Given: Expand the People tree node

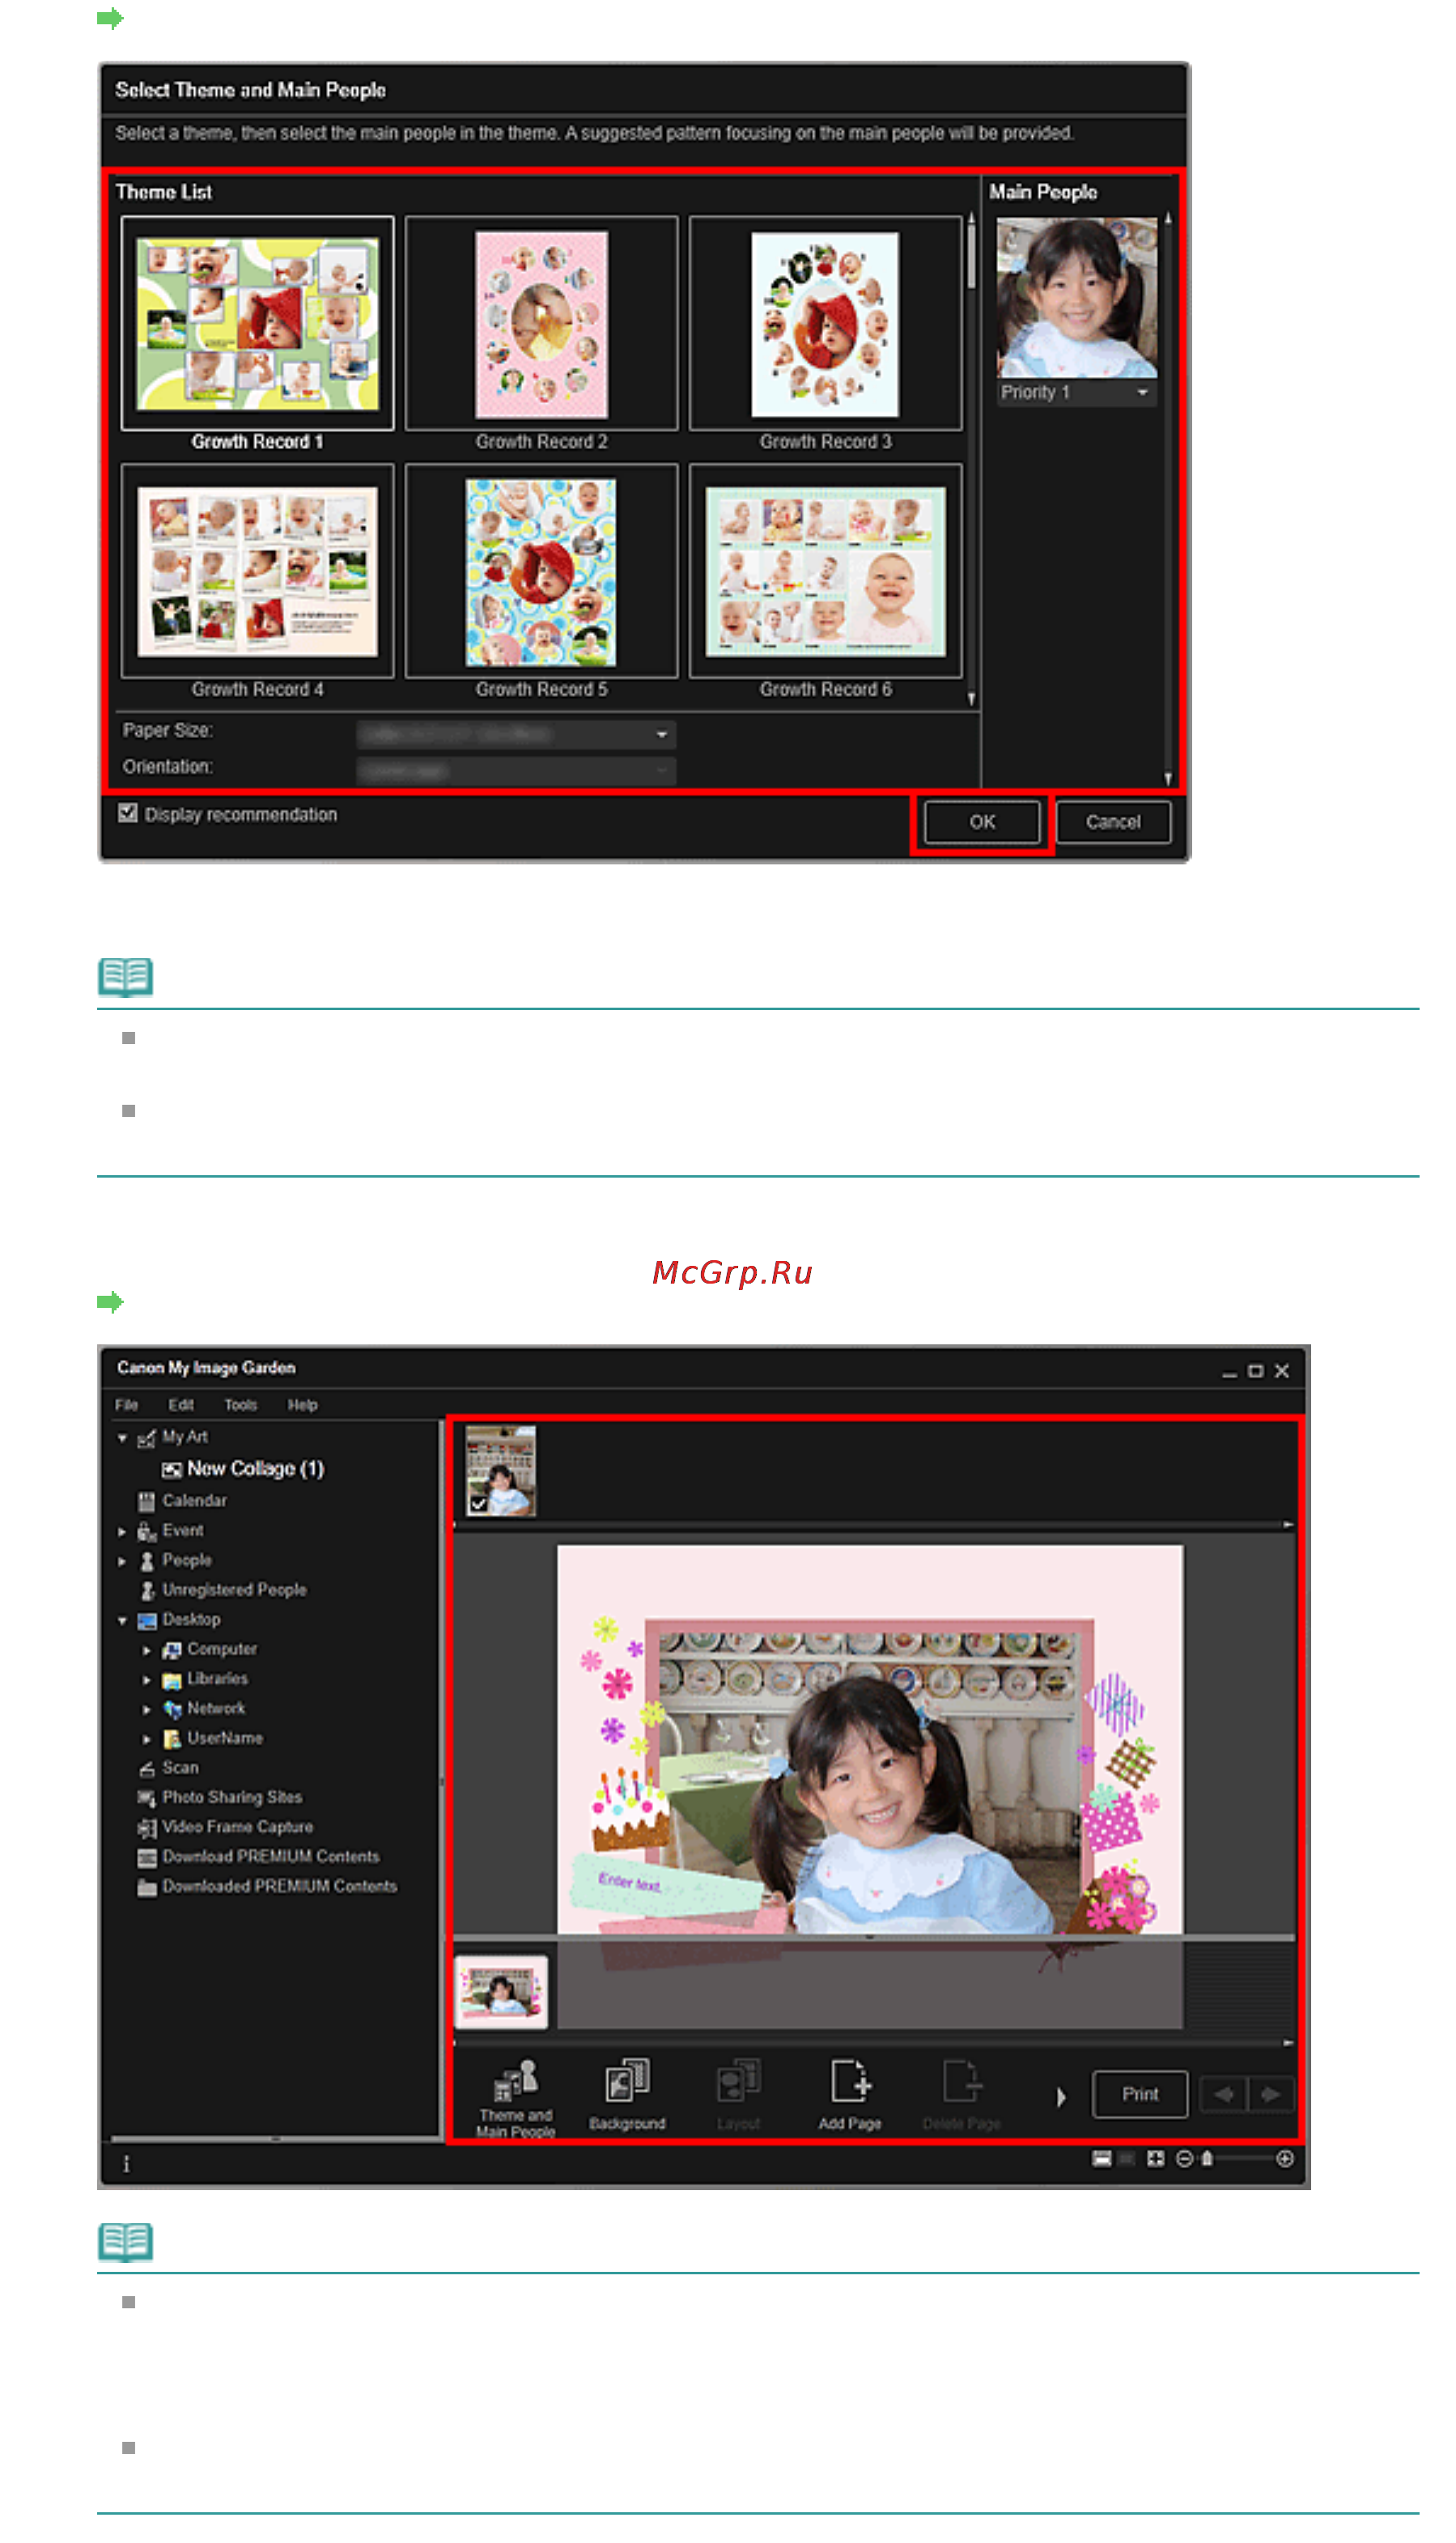Looking at the screenshot, I should pyautogui.click(x=122, y=1561).
